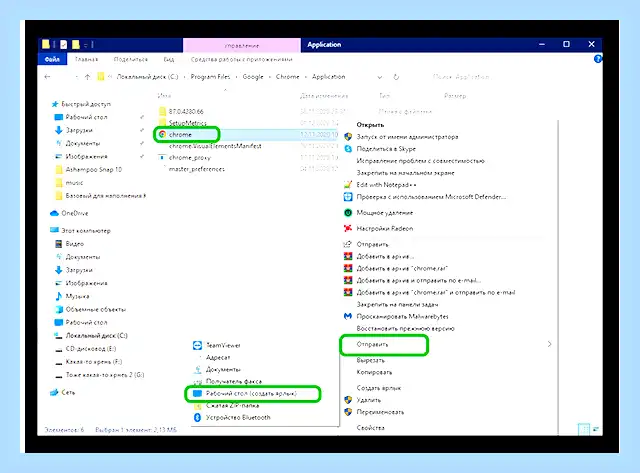640x473 pixels.
Task: Click the OneDrive cloud icon
Action: tap(54, 213)
